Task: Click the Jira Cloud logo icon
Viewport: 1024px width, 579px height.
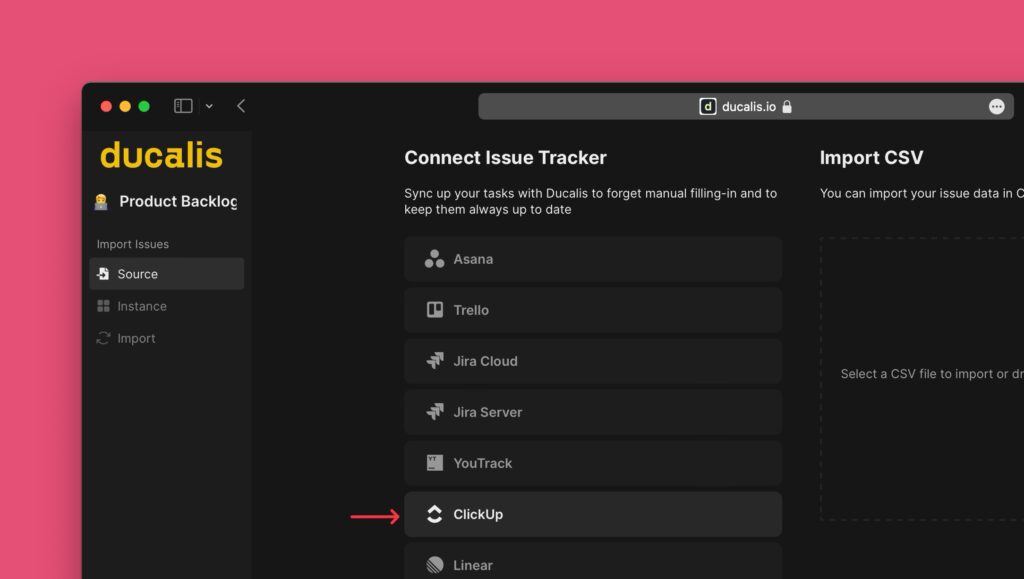Action: 434,361
